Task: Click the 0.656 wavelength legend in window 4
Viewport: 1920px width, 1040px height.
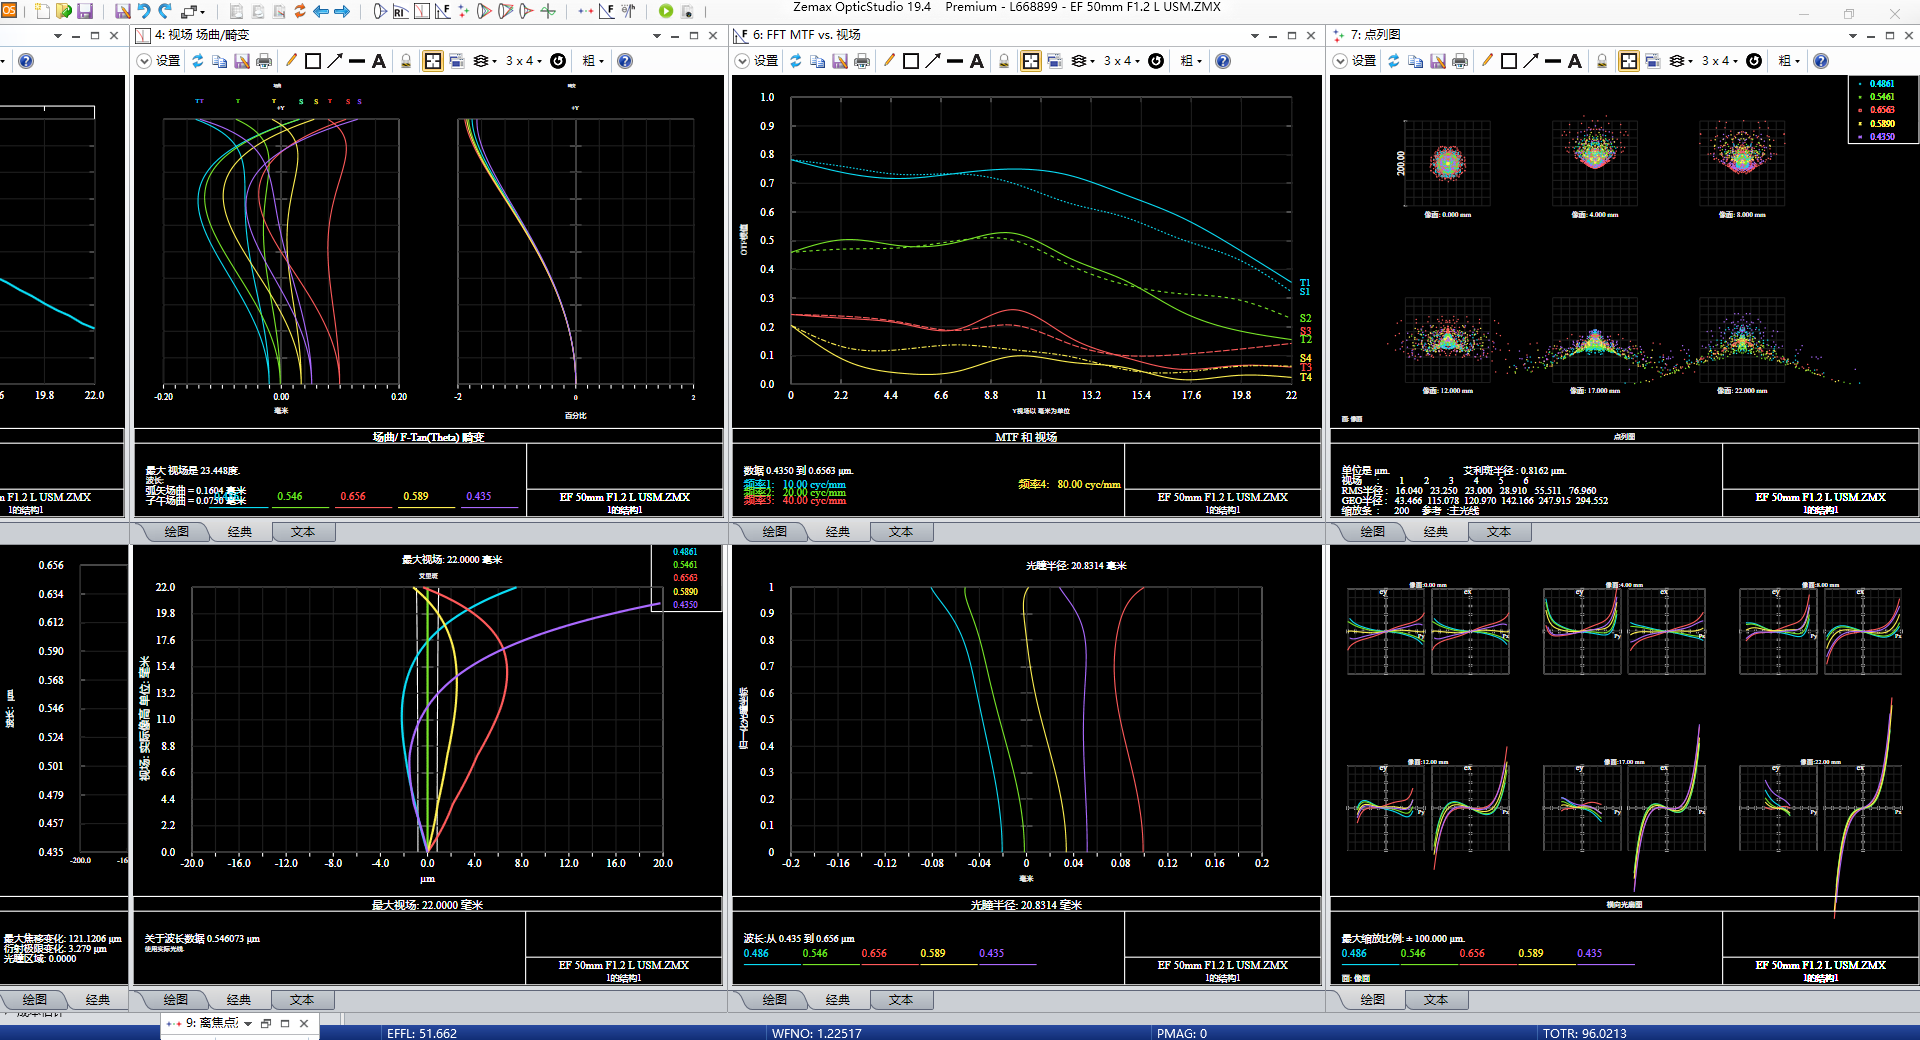Action: point(353,496)
